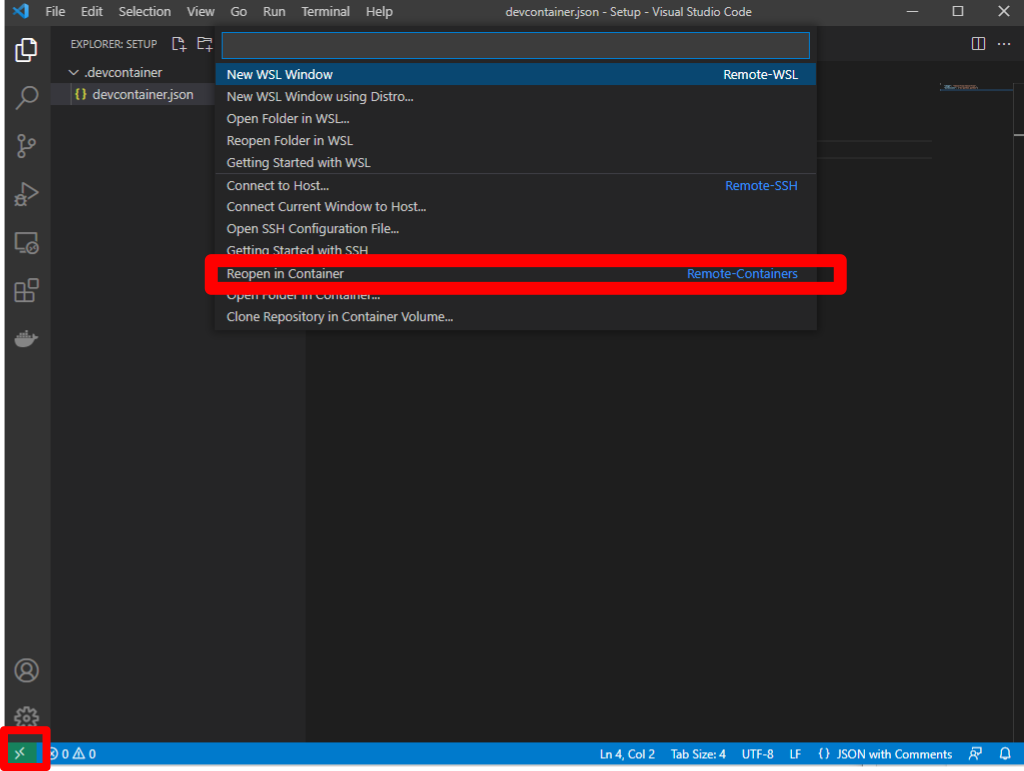The width and height of the screenshot is (1024, 771).
Task: Change Tab Size: 4 indentation setting
Action: click(698, 754)
